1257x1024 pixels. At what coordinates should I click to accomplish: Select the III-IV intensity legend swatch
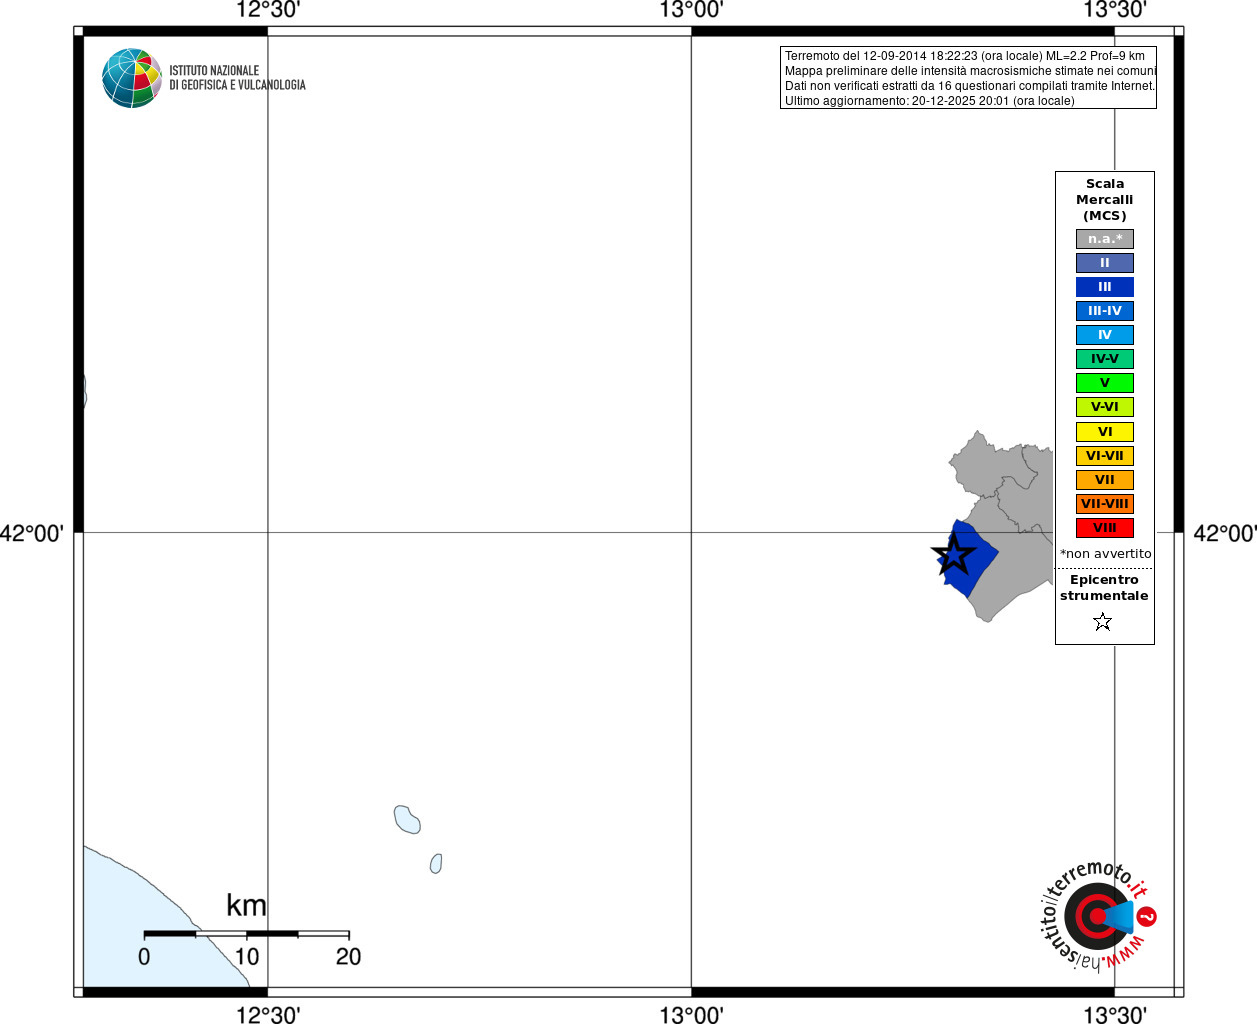1105,311
